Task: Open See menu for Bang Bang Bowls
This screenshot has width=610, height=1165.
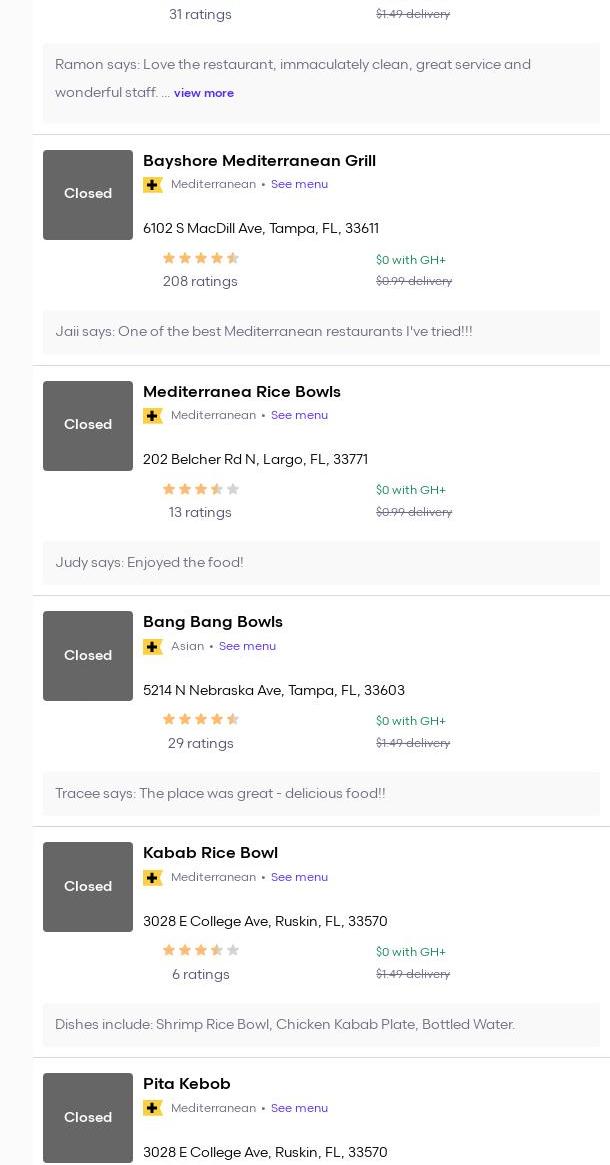Action: pyautogui.click(x=247, y=646)
